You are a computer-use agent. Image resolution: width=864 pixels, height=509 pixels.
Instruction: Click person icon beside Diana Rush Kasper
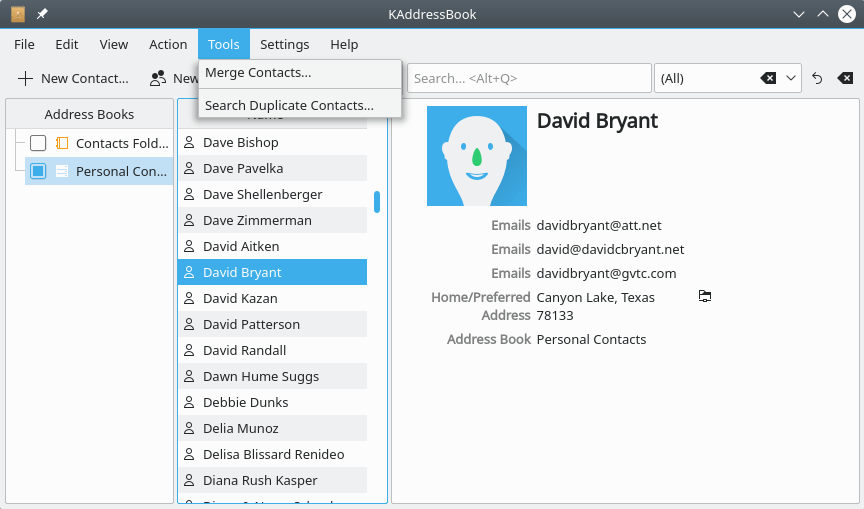click(189, 480)
